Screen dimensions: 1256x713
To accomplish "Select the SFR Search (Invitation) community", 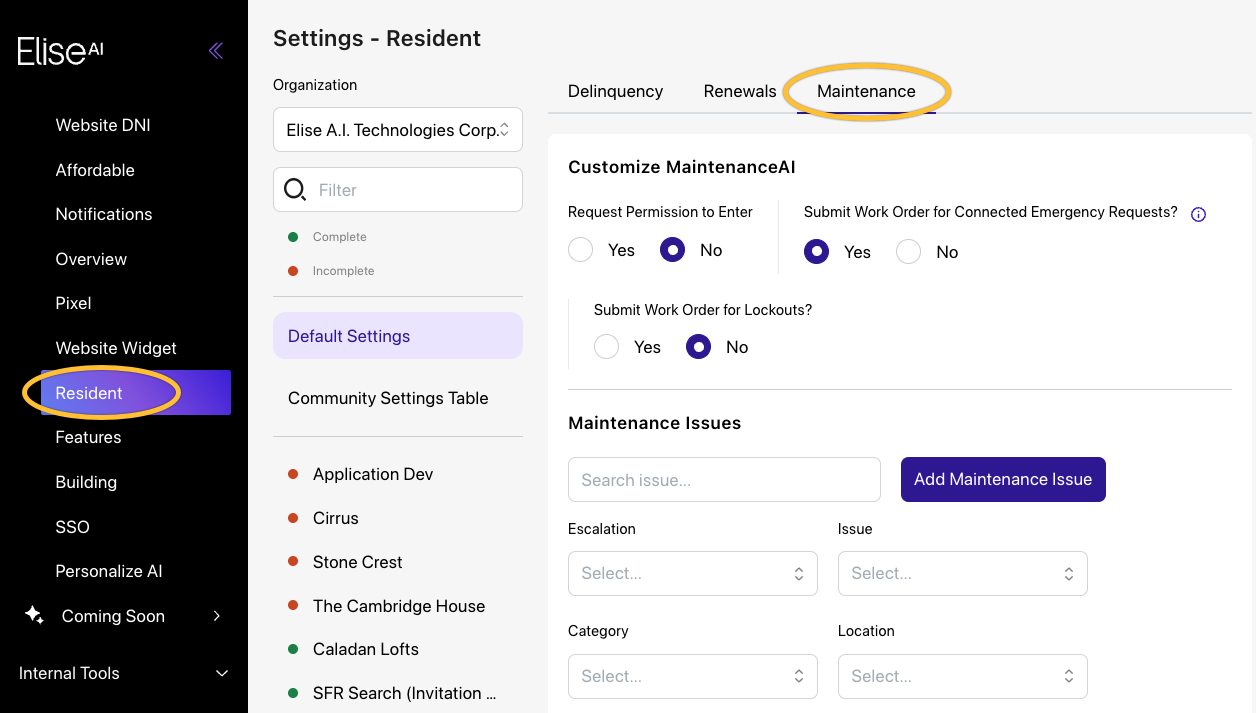I will [404, 693].
